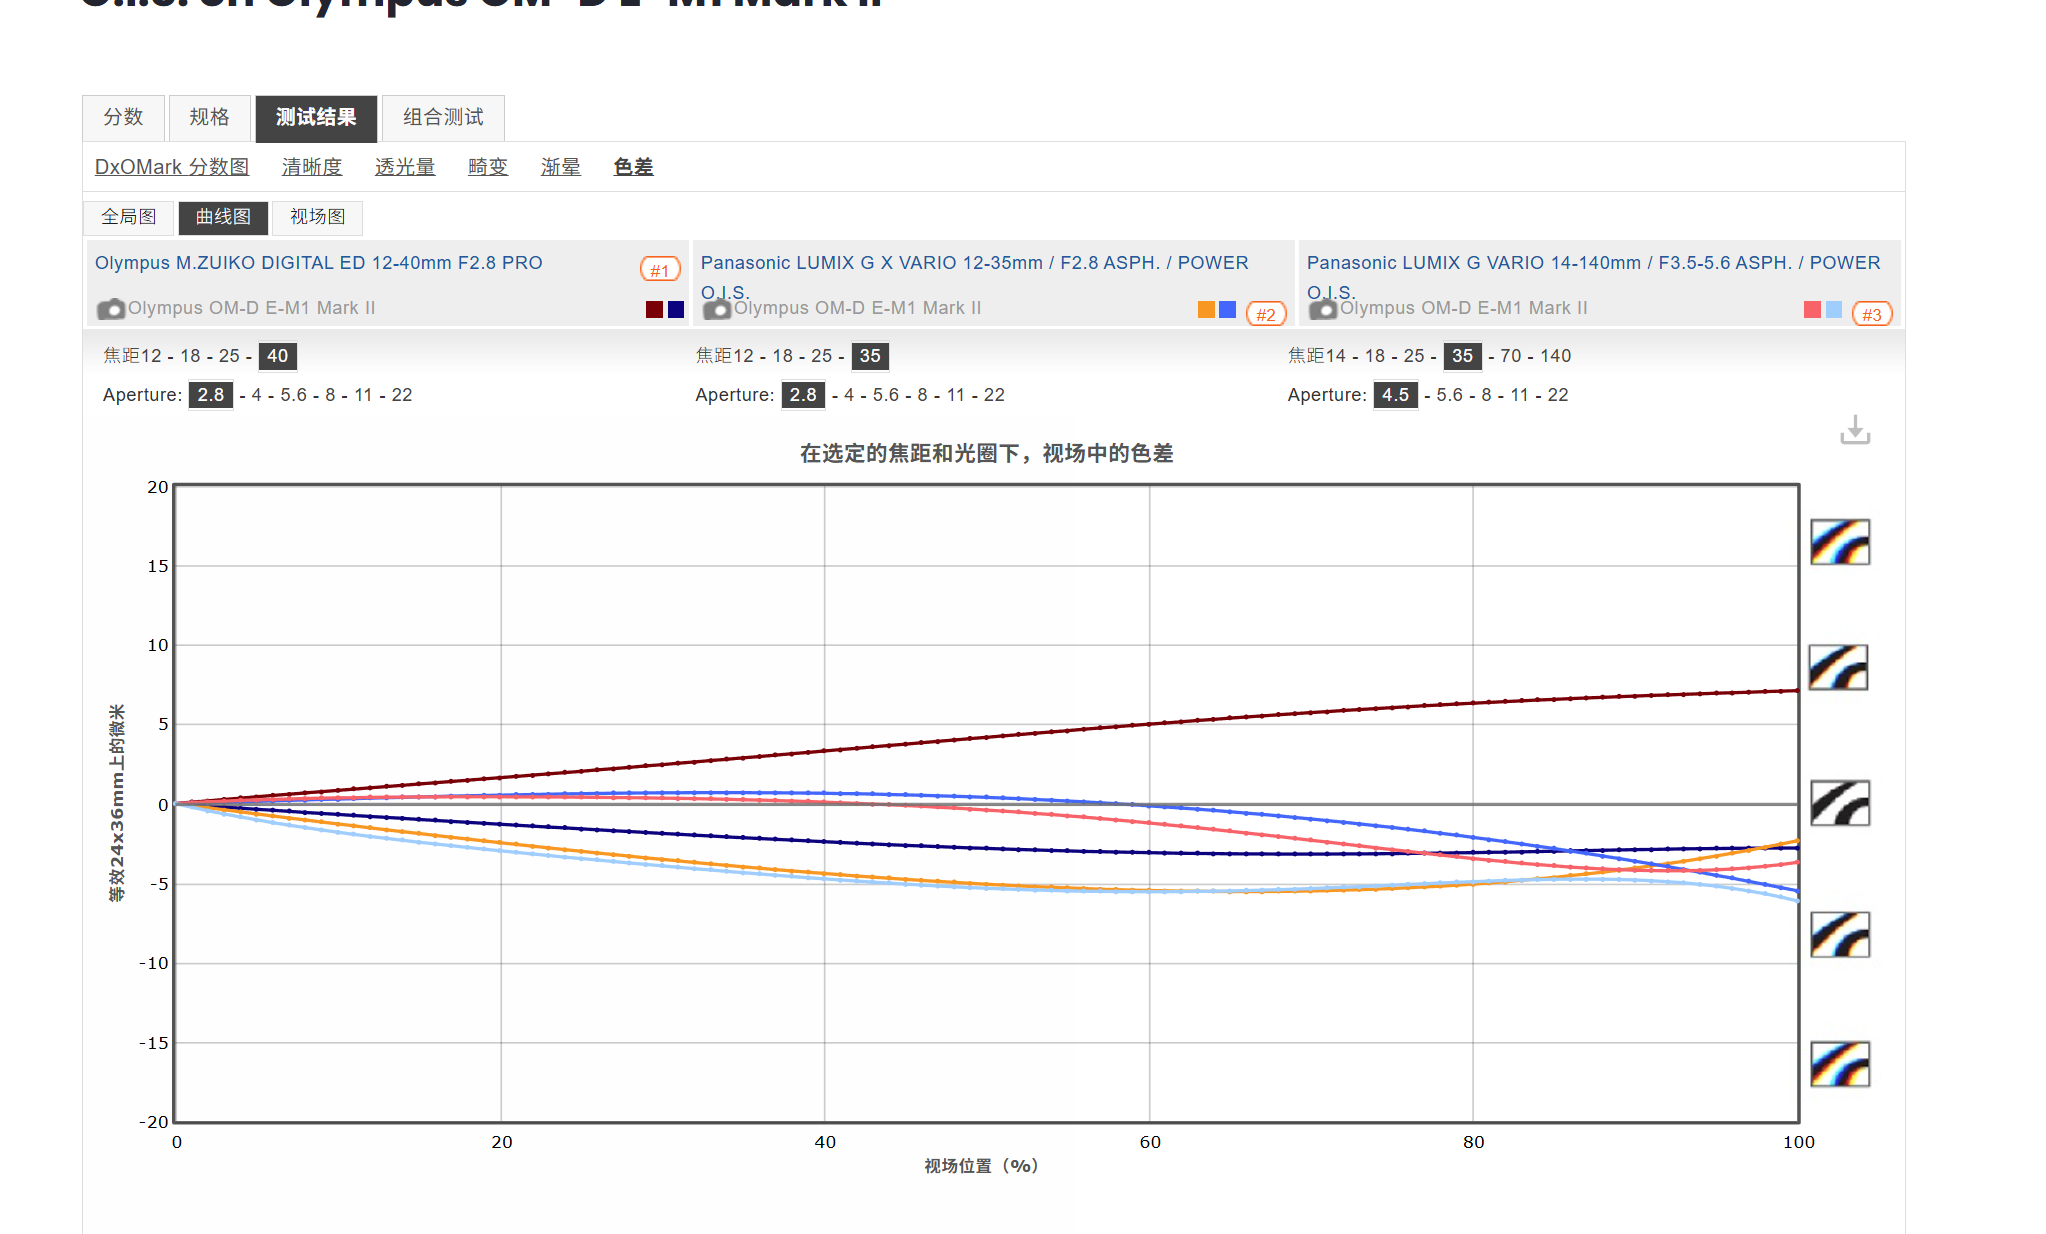Click the #3 lens badge
This screenshot has height=1234, width=2046.
click(1872, 314)
